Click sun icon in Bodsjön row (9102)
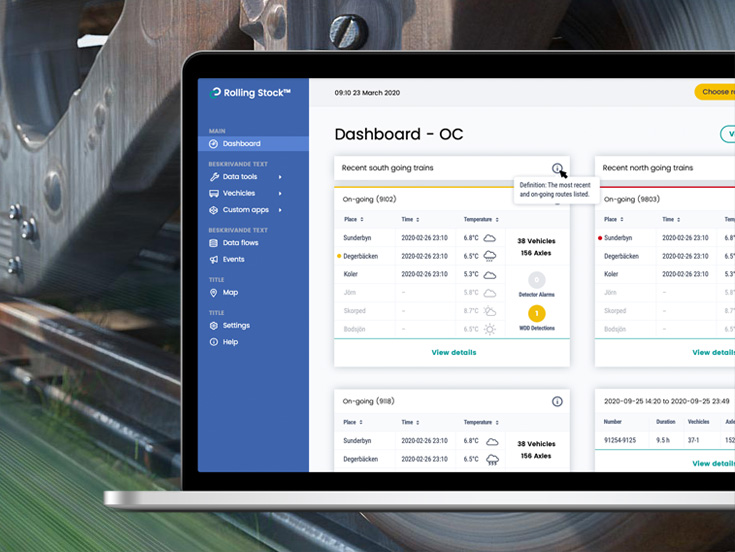The image size is (735, 552). [x=489, y=329]
